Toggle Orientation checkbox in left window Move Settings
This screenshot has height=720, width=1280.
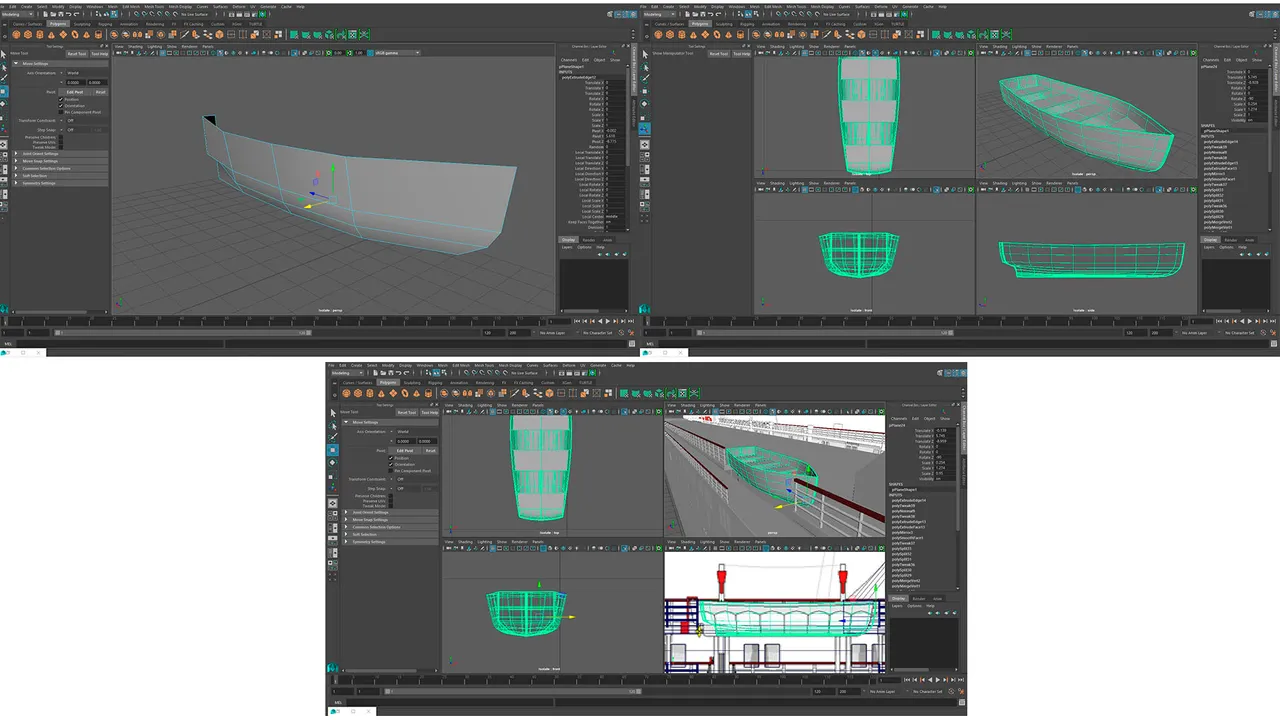[61, 106]
